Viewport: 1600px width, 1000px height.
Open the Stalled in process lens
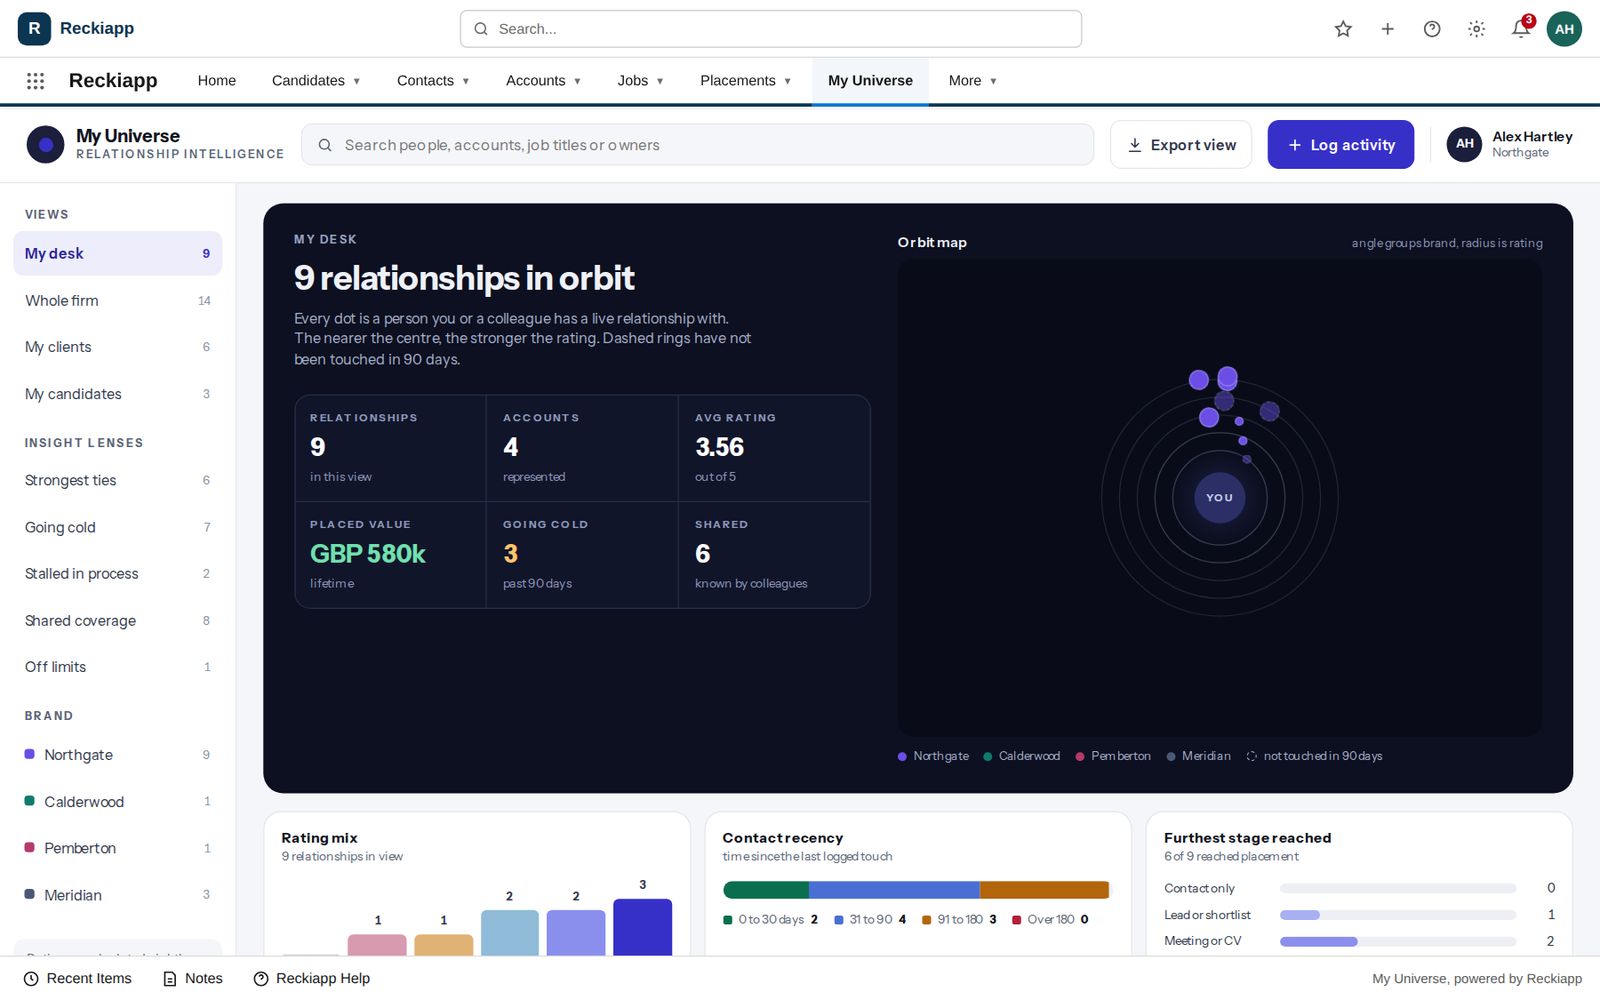click(118, 574)
